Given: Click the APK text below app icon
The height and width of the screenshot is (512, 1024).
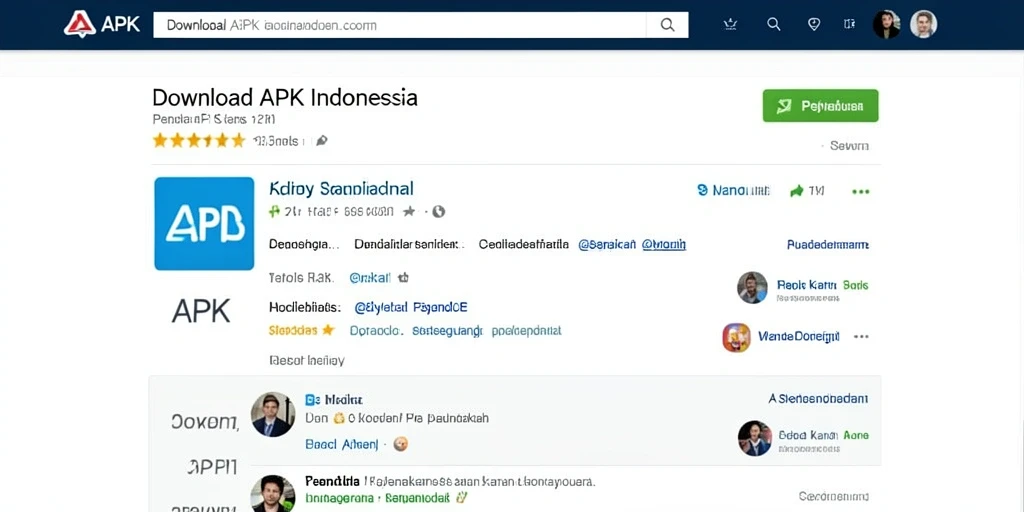Looking at the screenshot, I should coord(201,312).
